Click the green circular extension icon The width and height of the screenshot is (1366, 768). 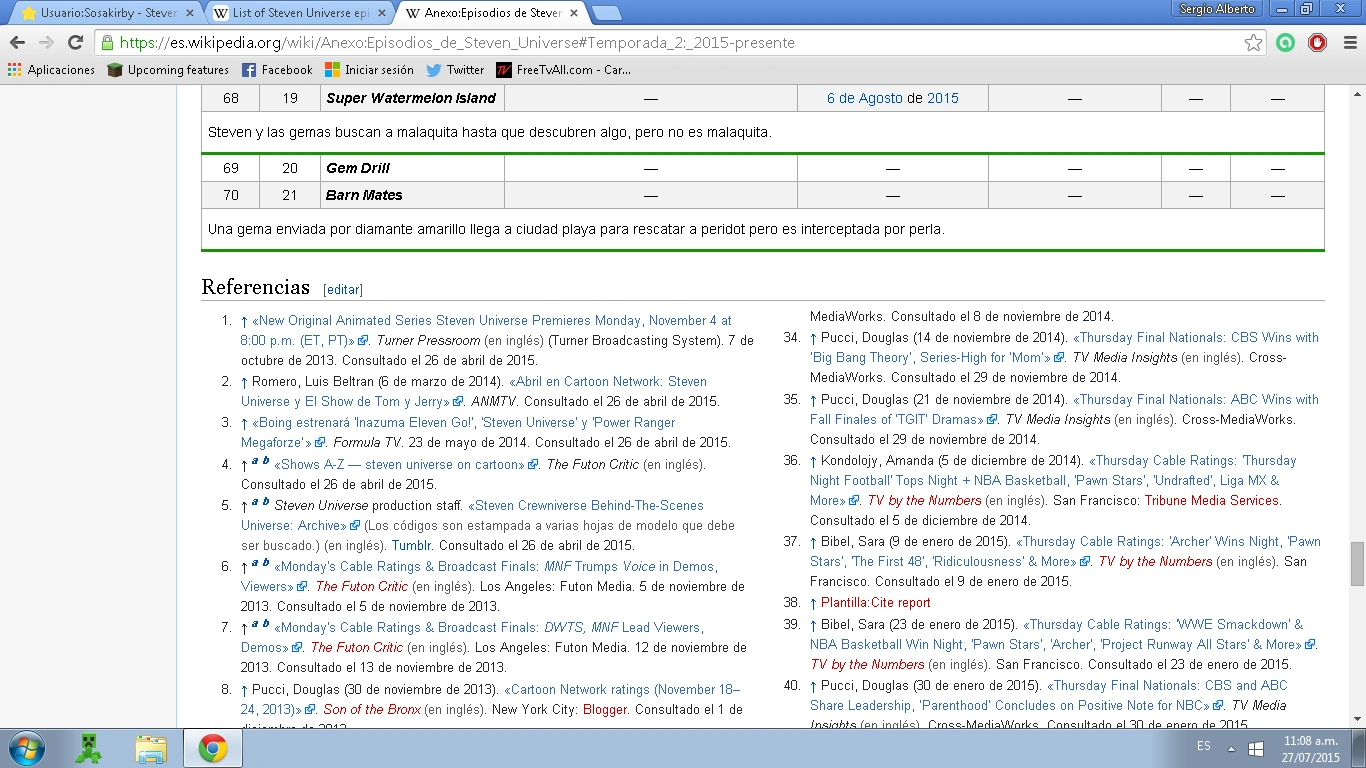1285,43
